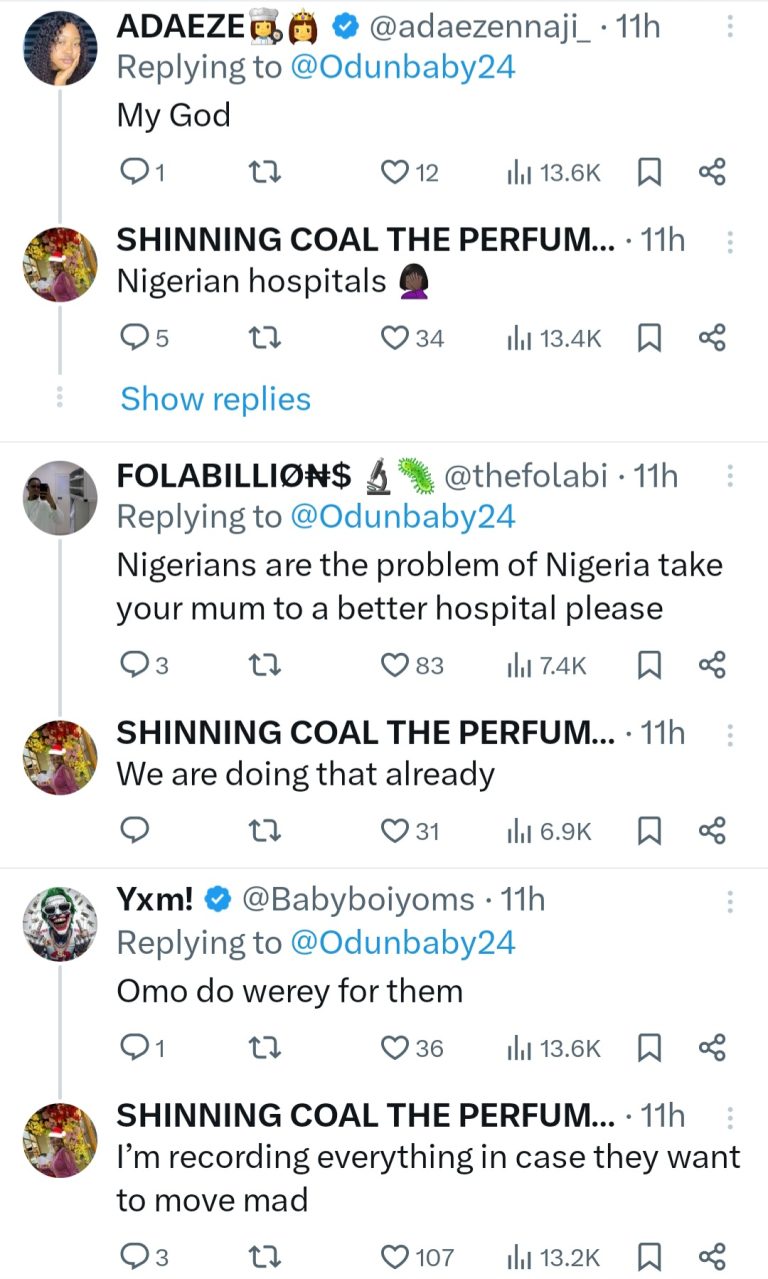Share the "Nigerian hospitals" tweet
Screen dimensions: 768x1279
tap(711, 338)
